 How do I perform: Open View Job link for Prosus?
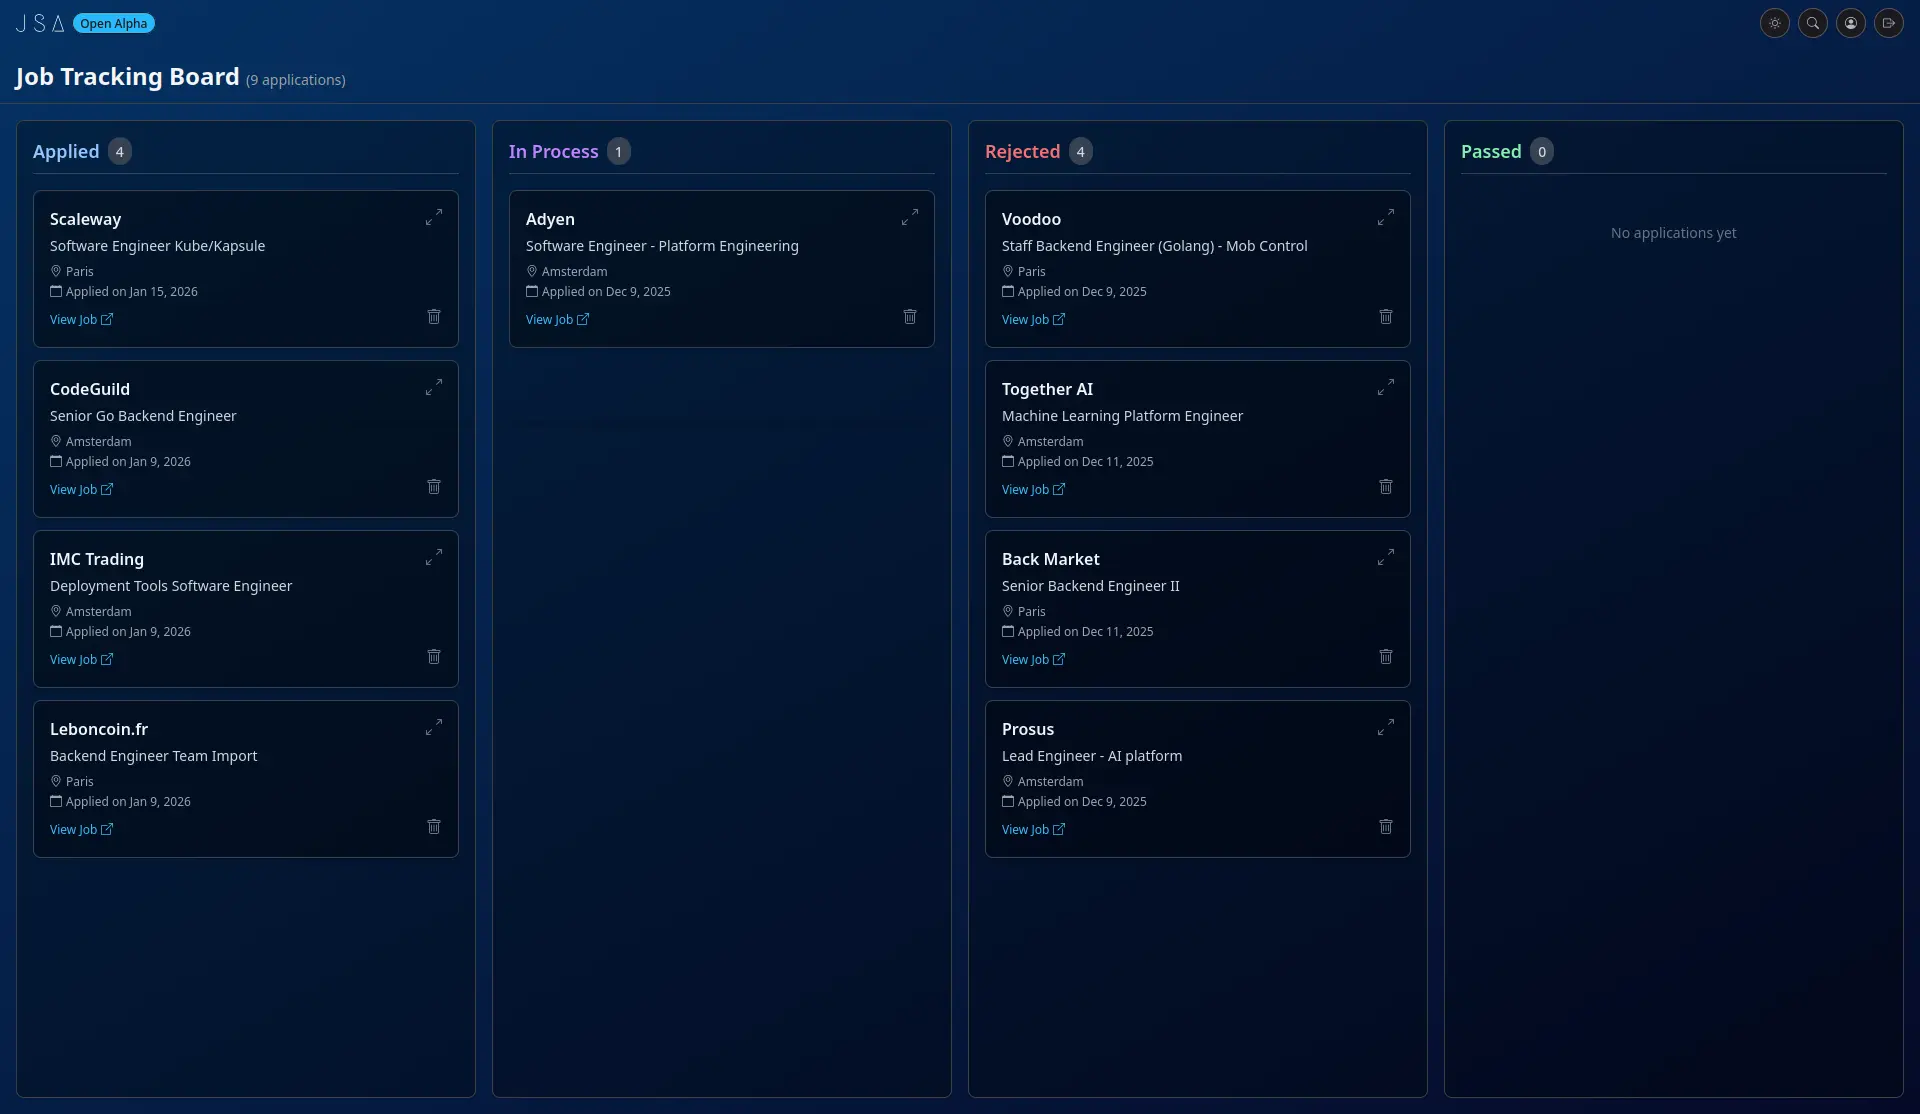1033,830
